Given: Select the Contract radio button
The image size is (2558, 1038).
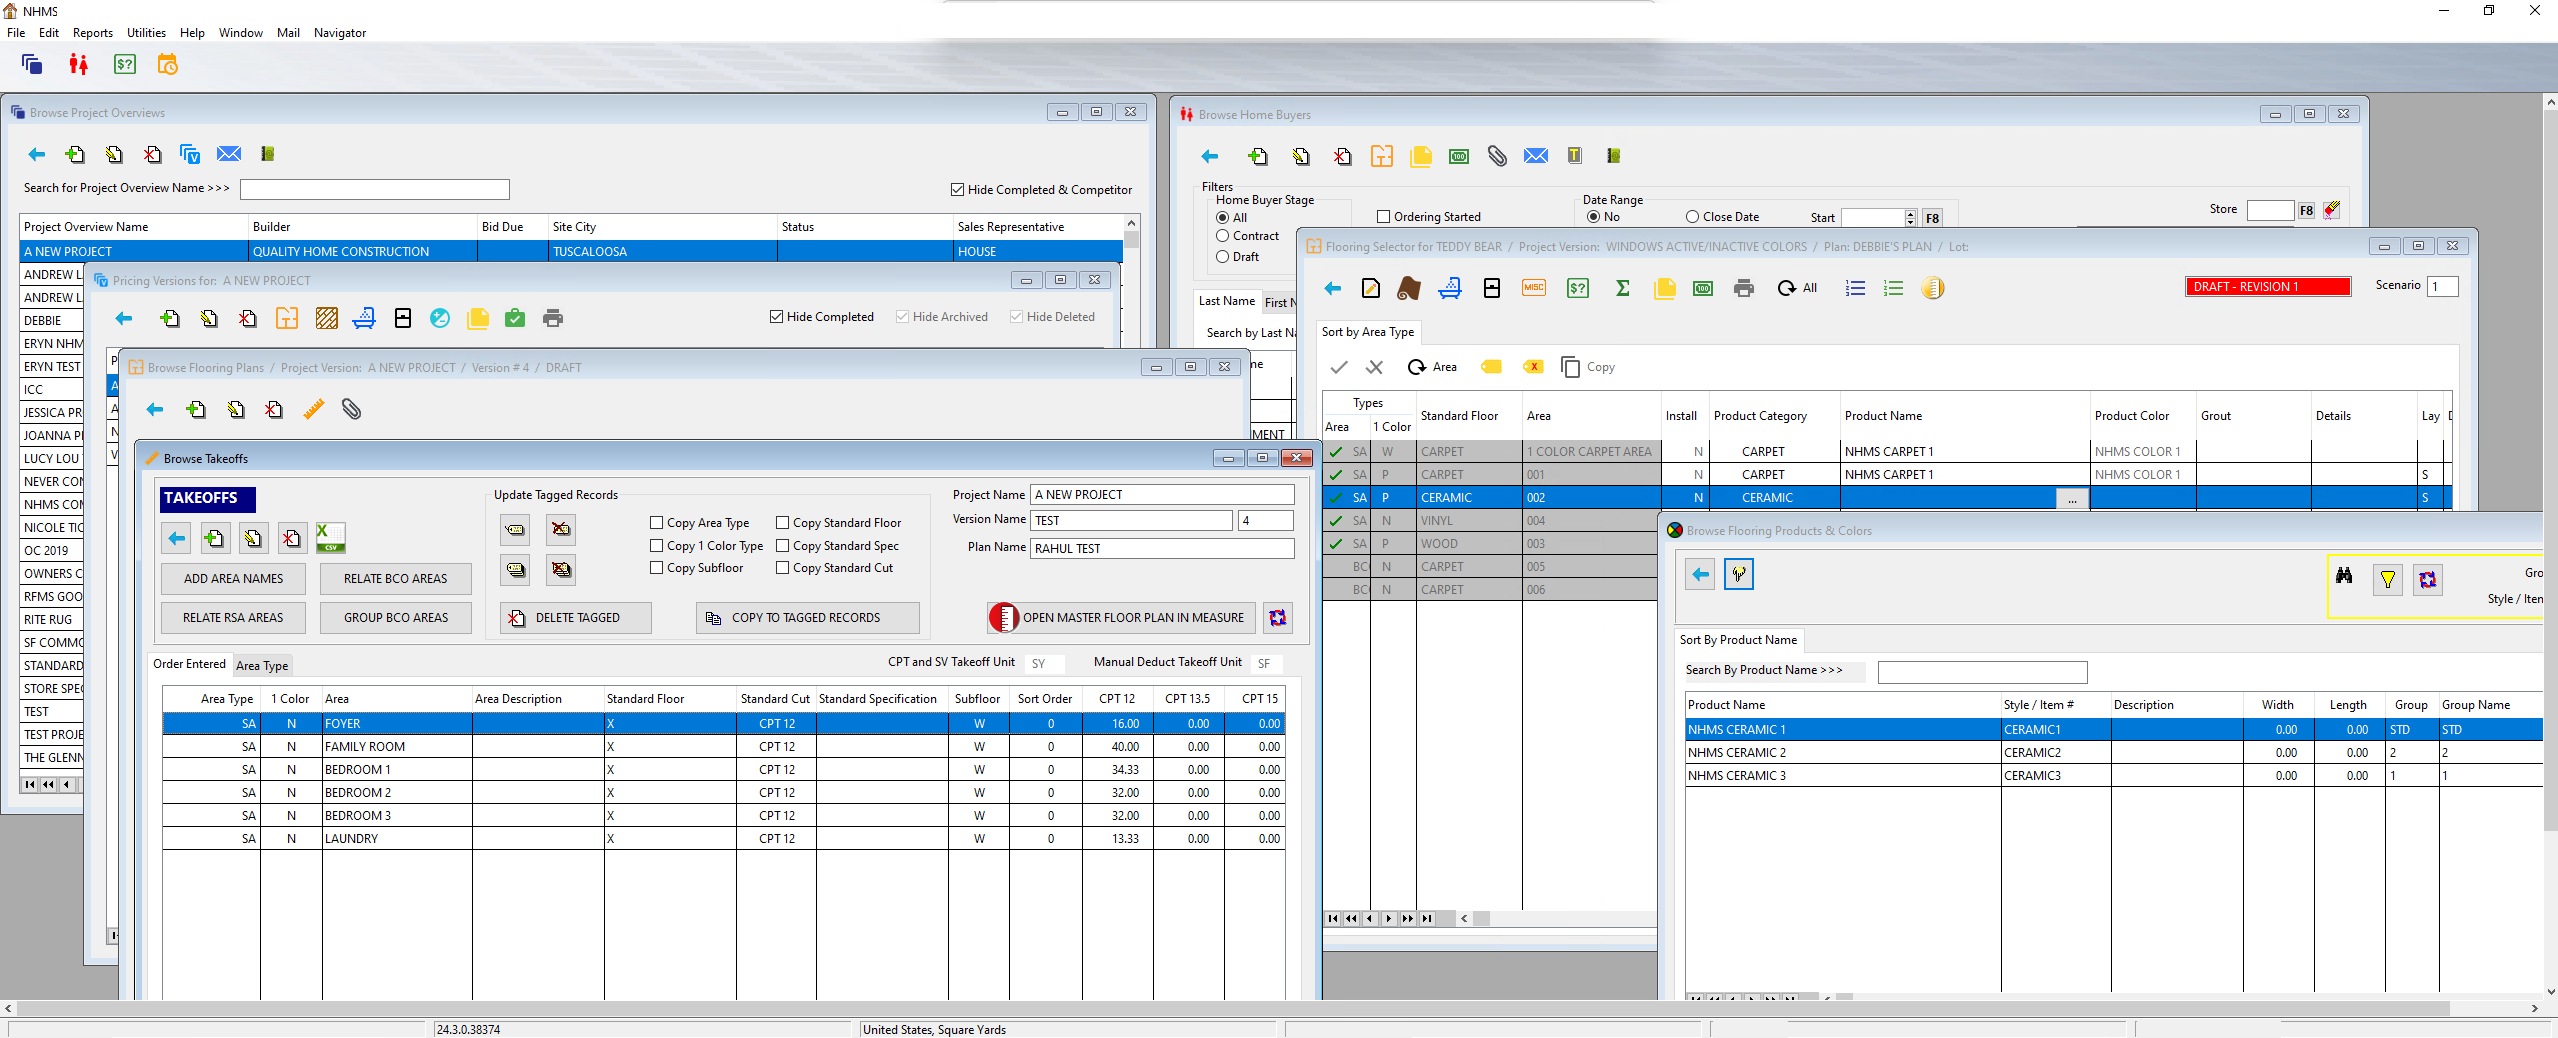Looking at the screenshot, I should [1222, 236].
